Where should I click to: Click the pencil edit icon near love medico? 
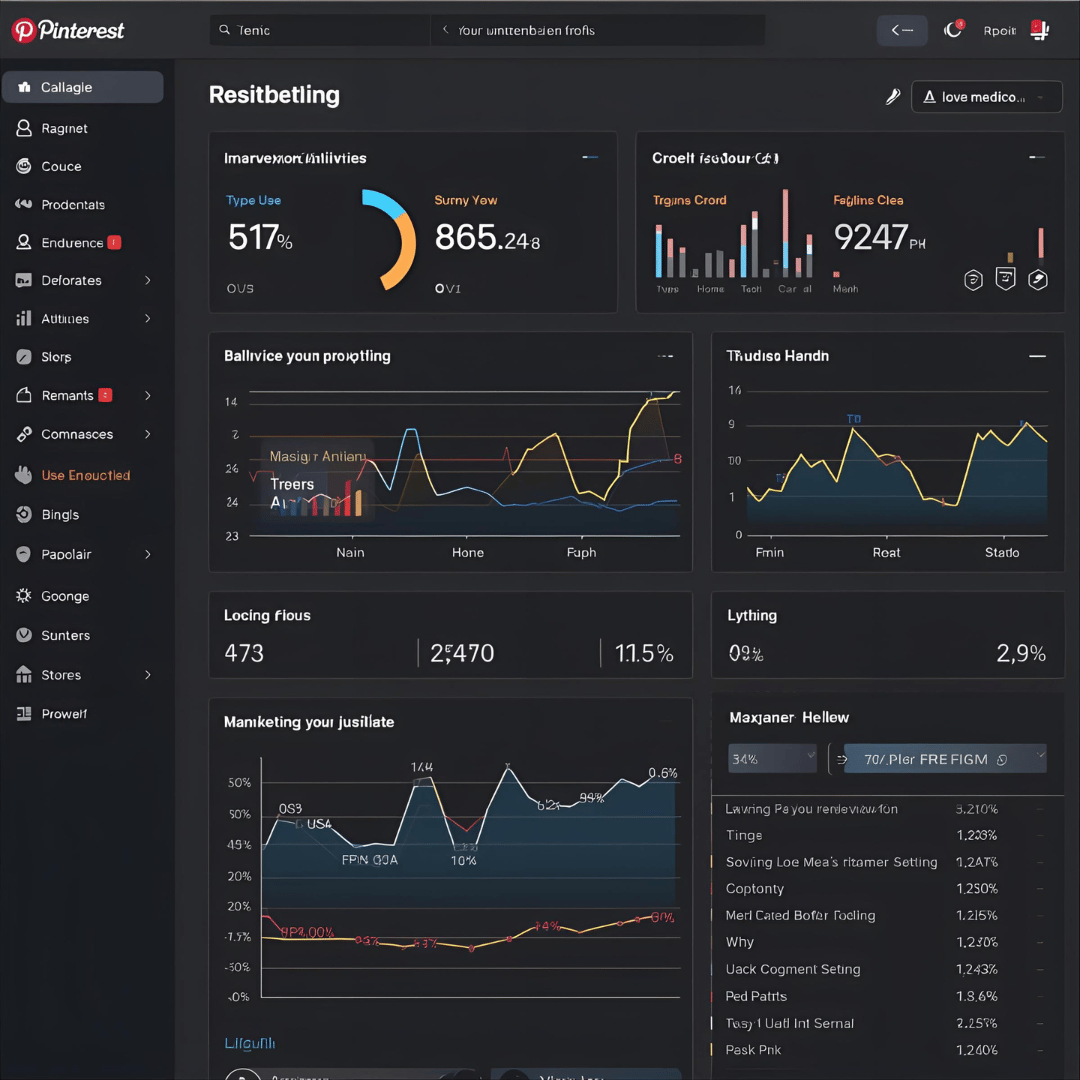[x=892, y=96]
